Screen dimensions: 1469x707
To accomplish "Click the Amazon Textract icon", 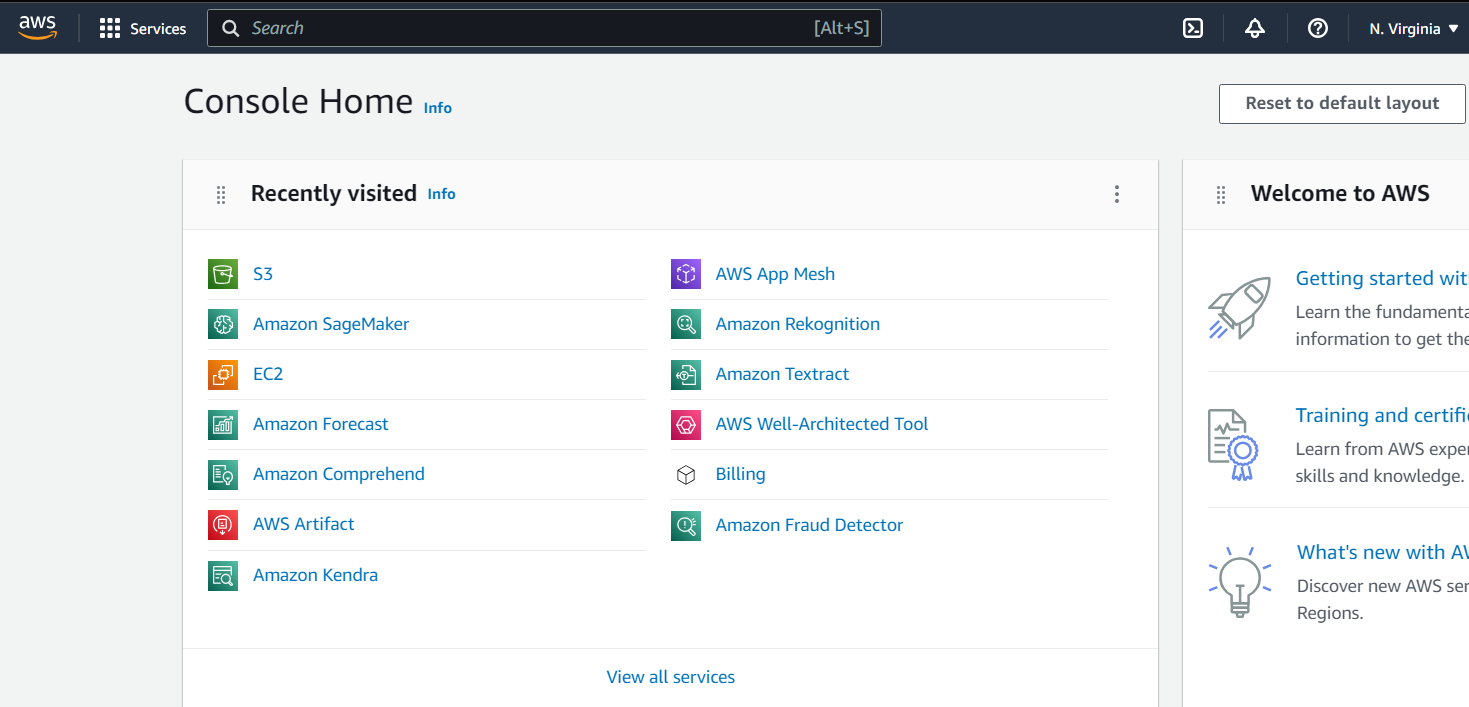I will 686,374.
